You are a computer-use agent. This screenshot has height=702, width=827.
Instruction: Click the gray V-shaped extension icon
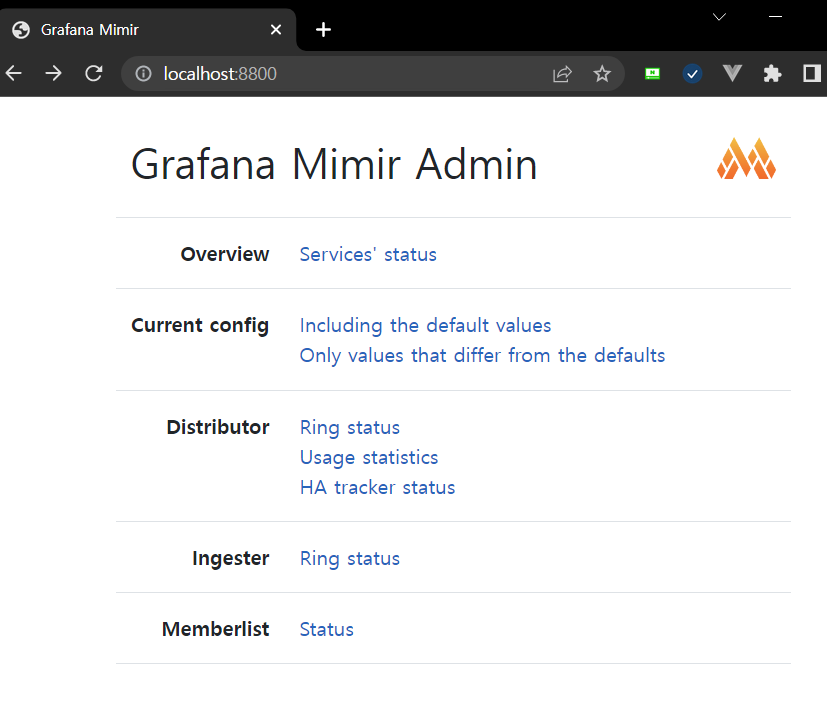click(732, 72)
